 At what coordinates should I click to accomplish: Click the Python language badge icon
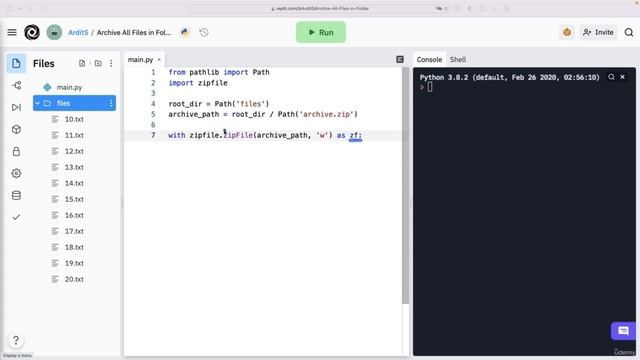coord(185,32)
